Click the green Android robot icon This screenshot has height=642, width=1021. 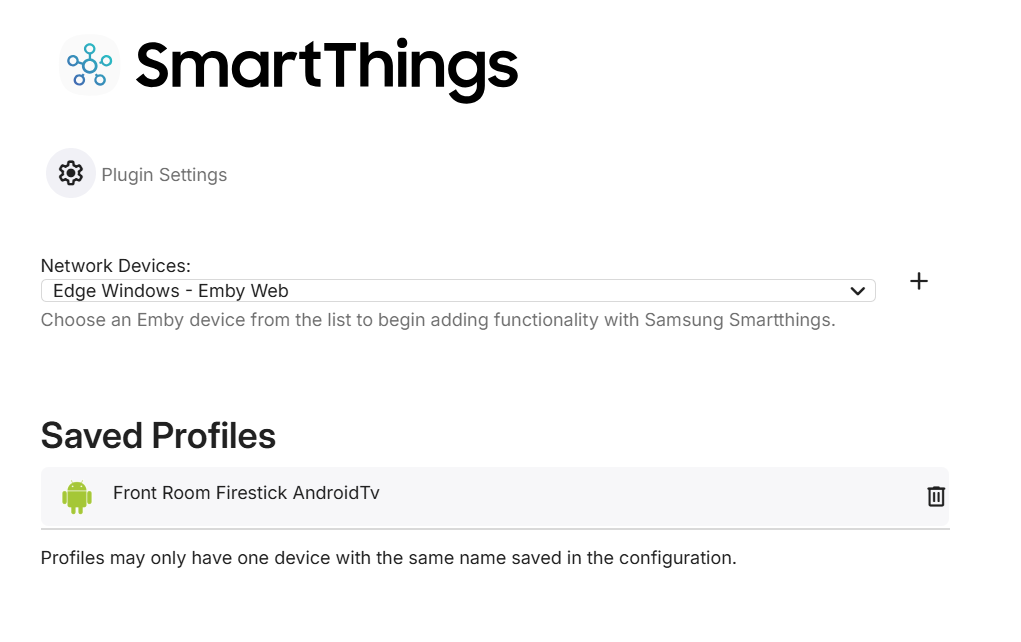77,496
